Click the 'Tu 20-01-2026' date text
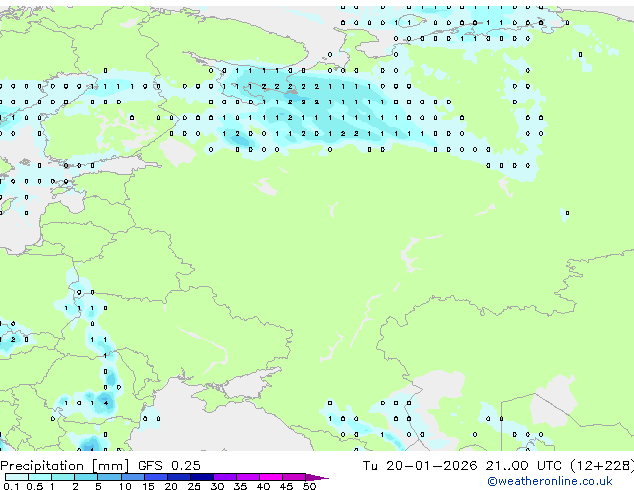 point(420,466)
